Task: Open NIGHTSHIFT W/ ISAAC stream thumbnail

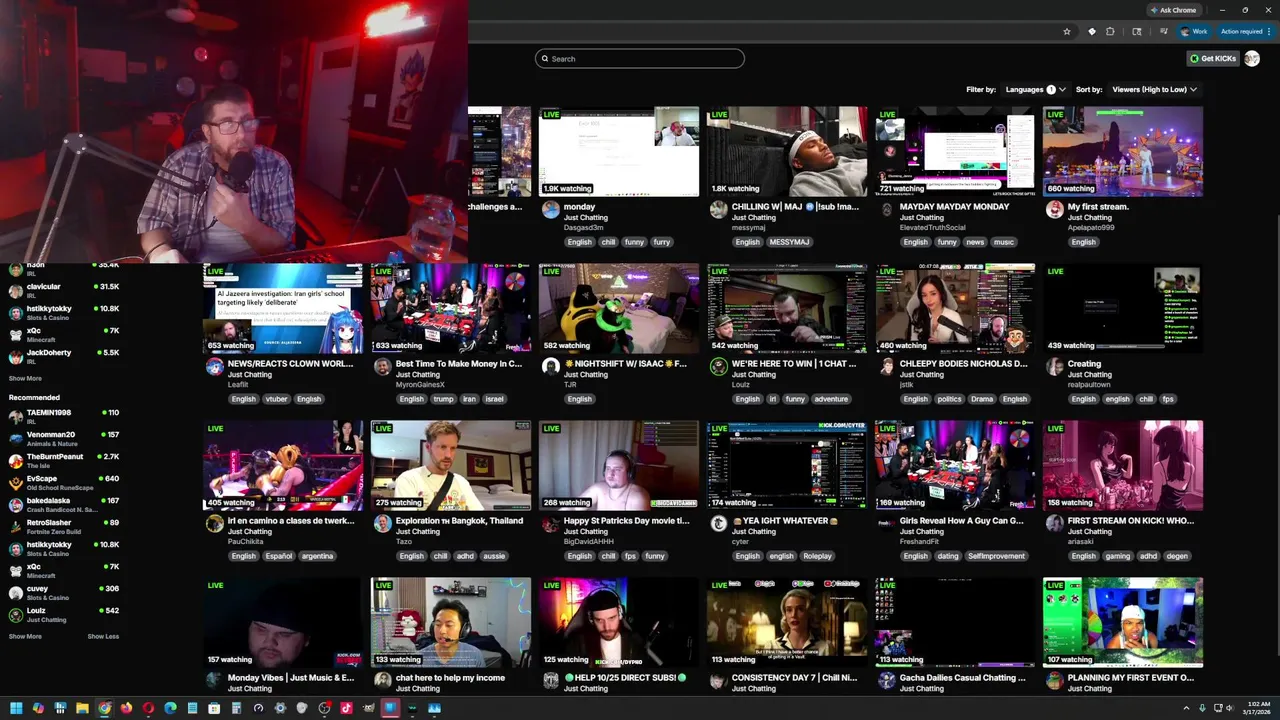Action: (x=619, y=308)
